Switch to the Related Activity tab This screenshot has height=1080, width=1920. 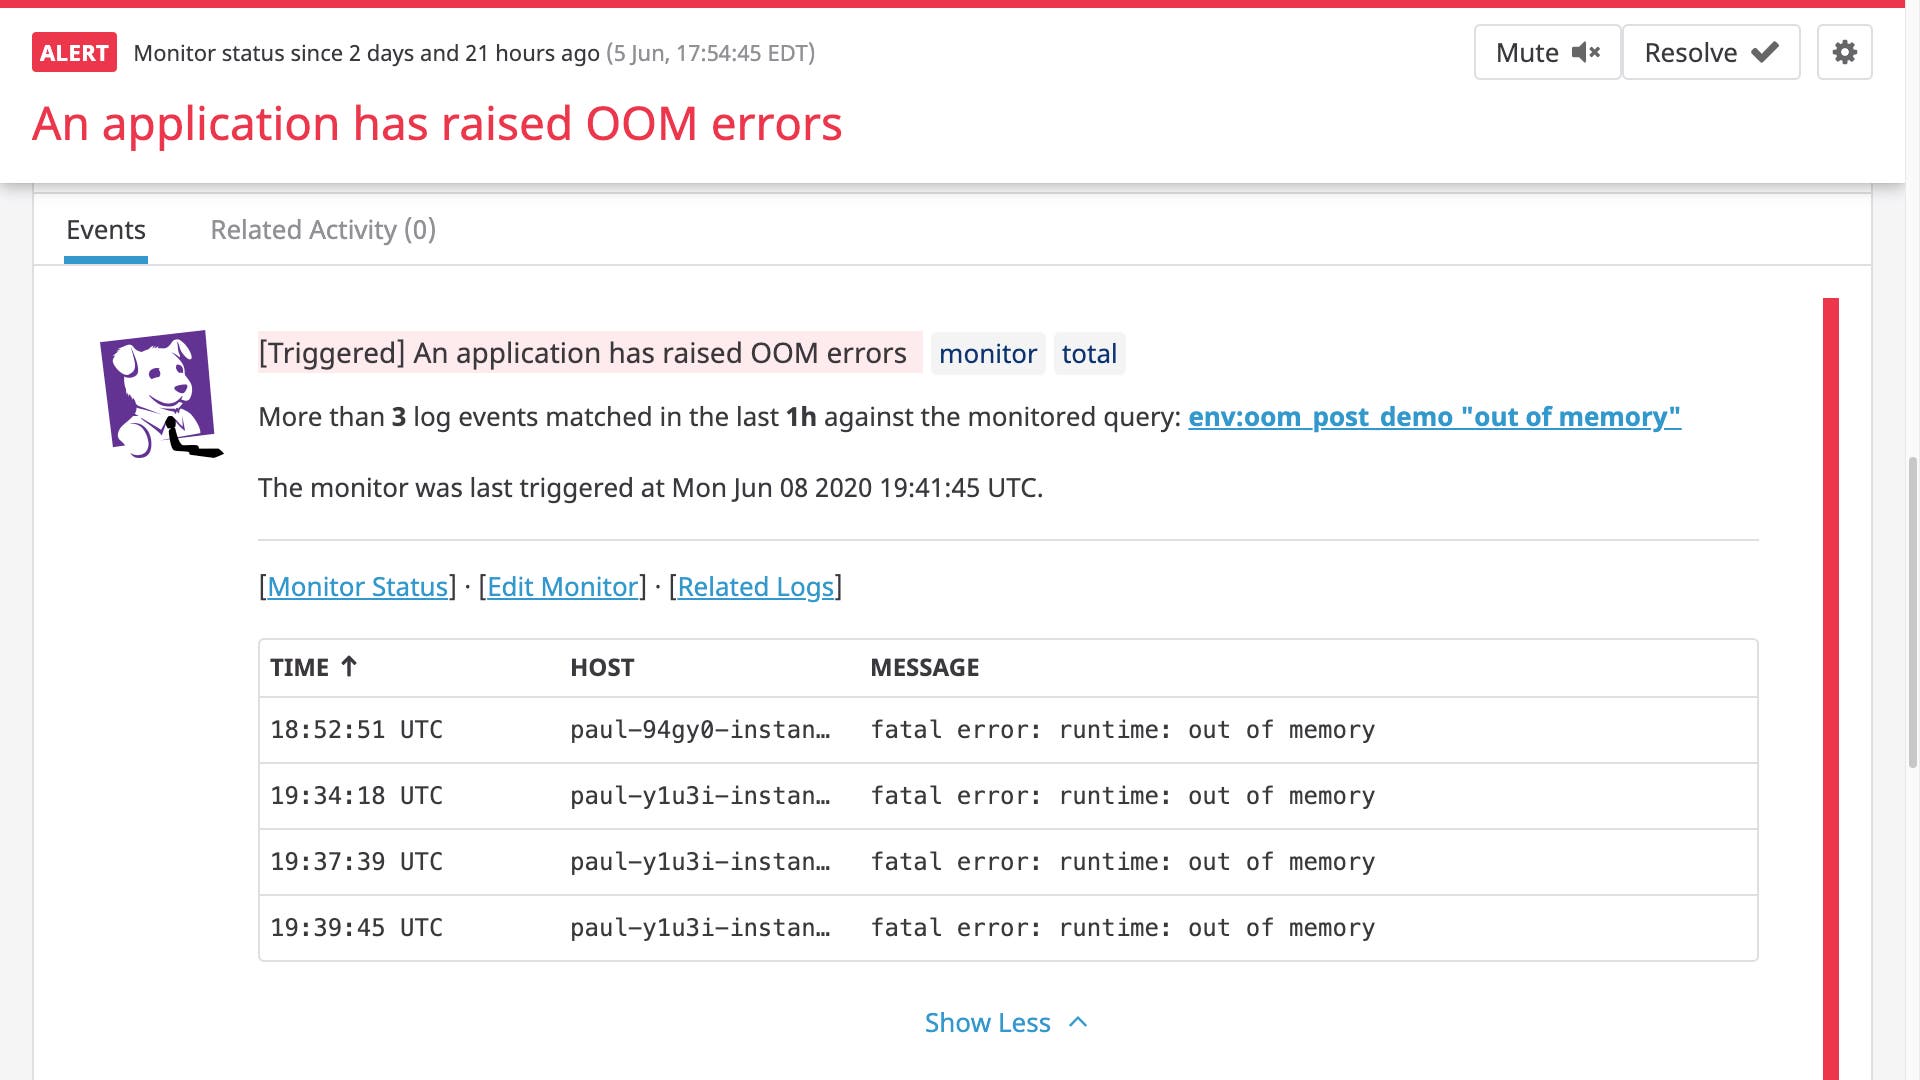[322, 229]
